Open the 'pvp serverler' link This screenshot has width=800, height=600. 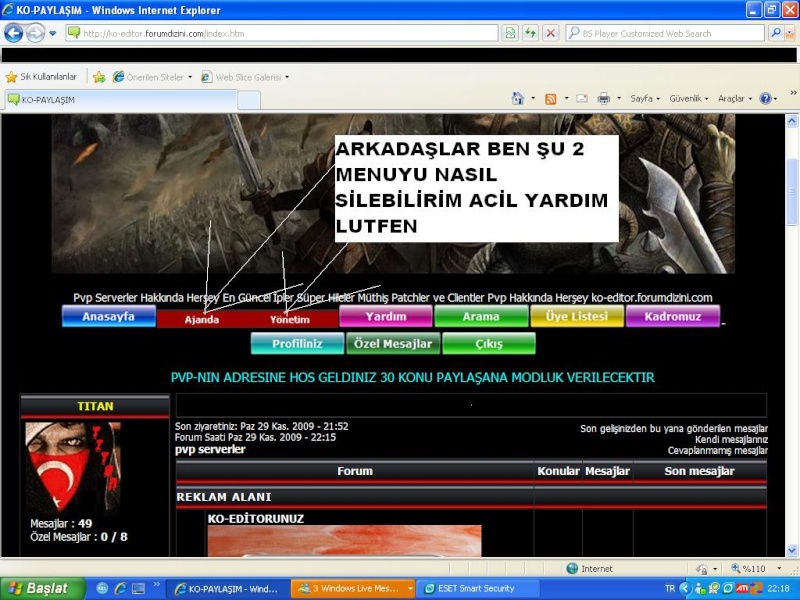[x=210, y=449]
